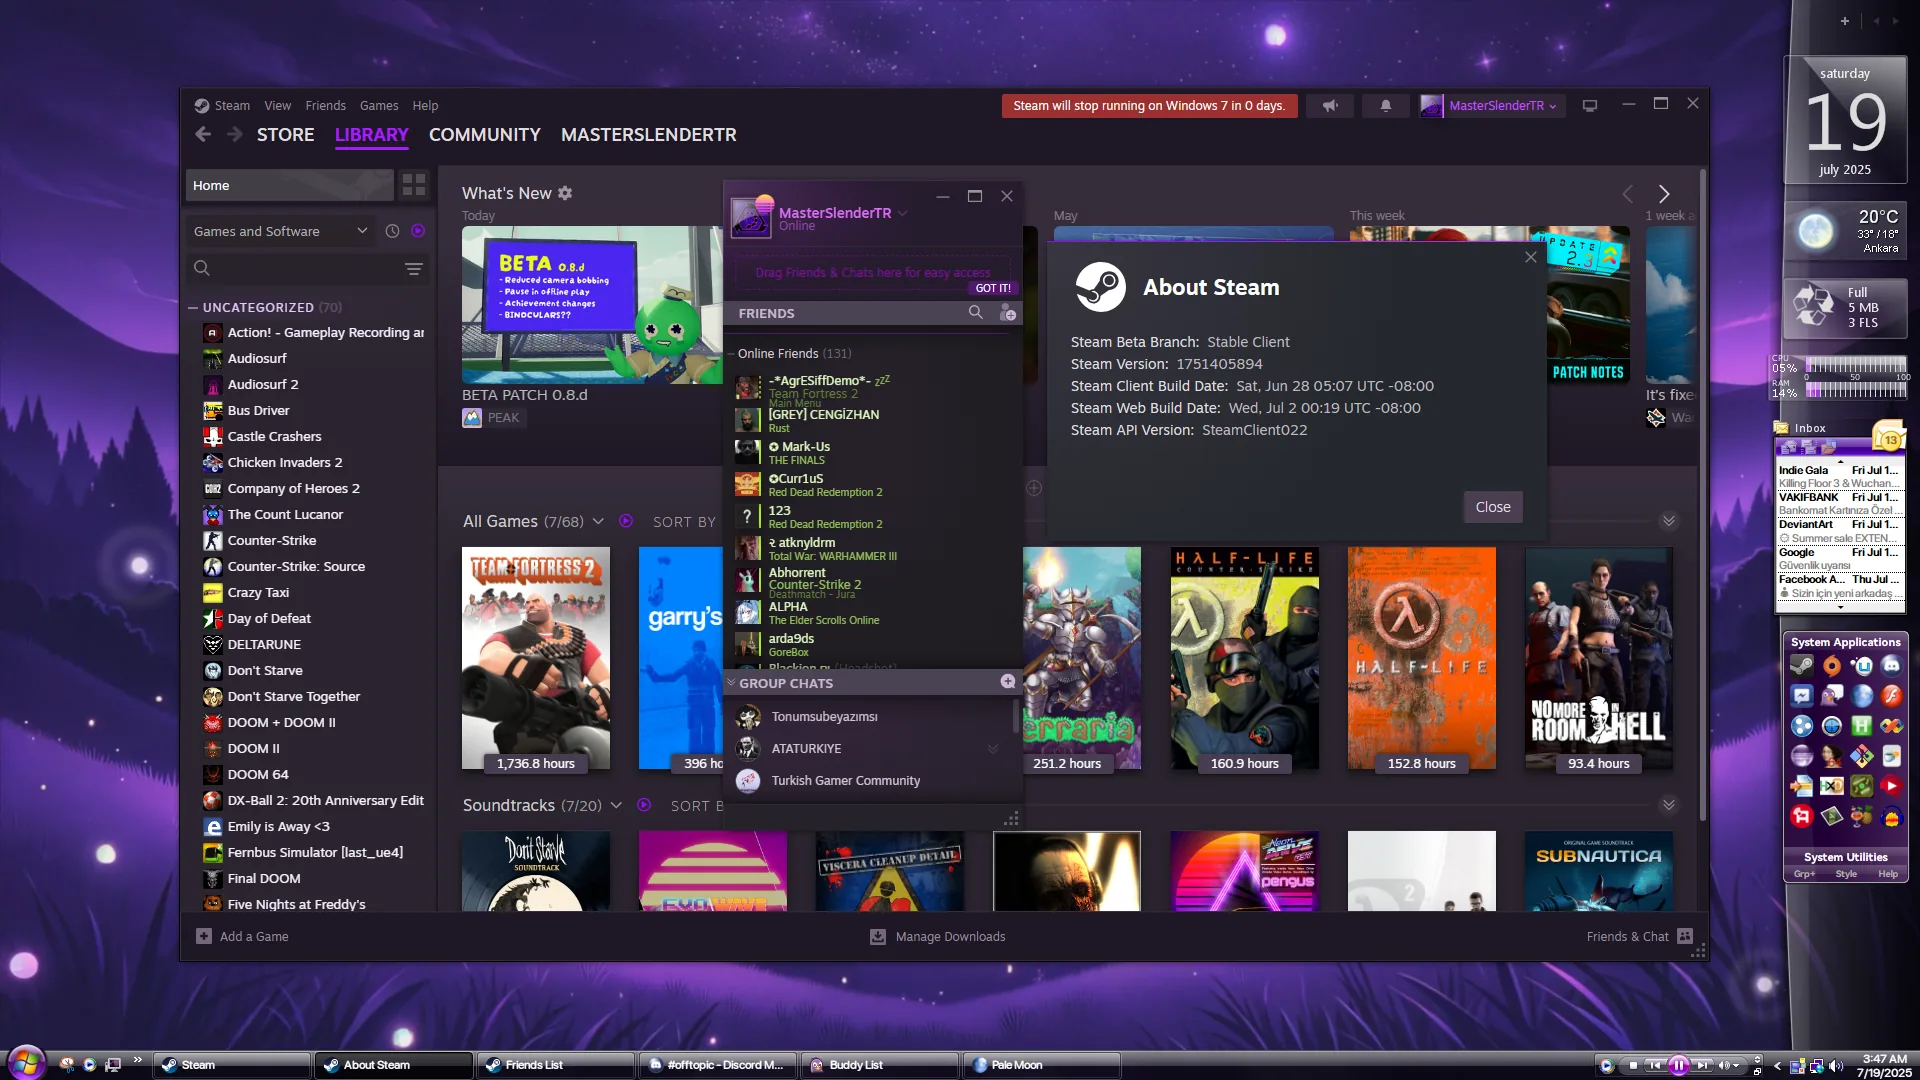
Task: Click the add friend icon
Action: click(x=1007, y=313)
